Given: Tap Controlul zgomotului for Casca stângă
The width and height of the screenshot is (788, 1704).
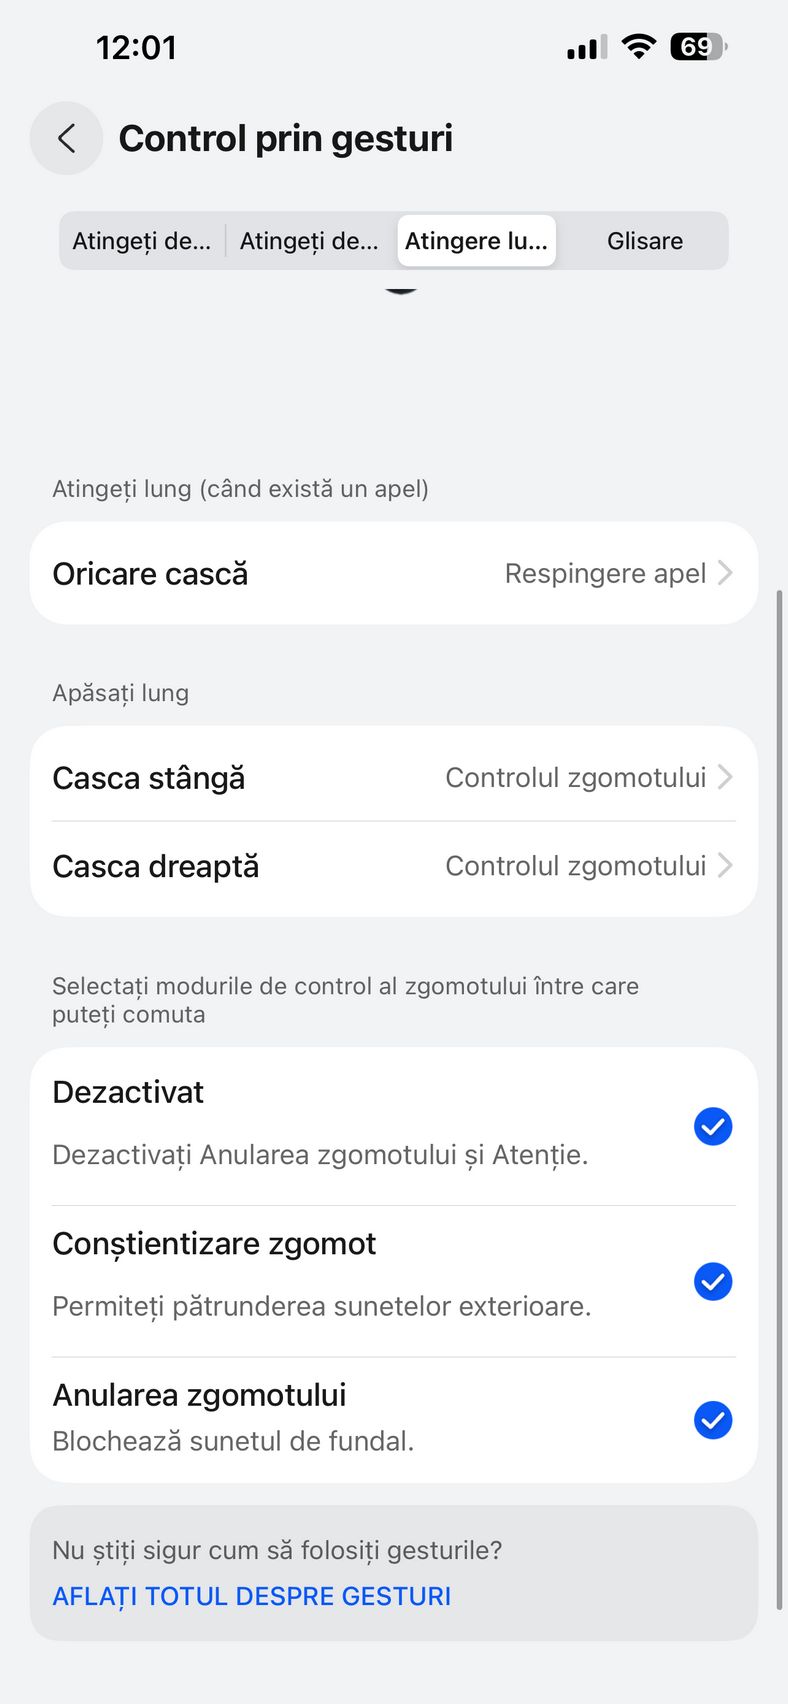Looking at the screenshot, I should pyautogui.click(x=575, y=777).
